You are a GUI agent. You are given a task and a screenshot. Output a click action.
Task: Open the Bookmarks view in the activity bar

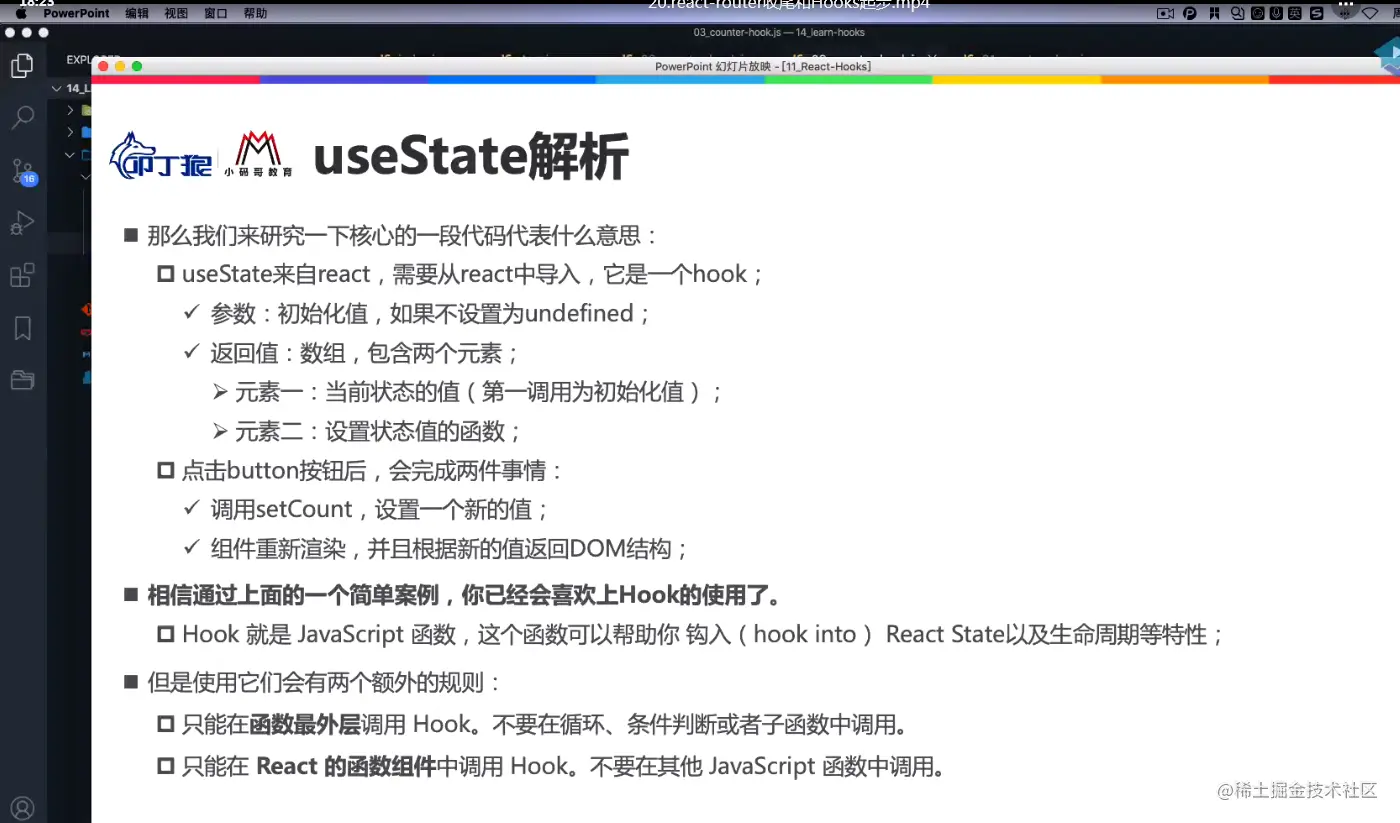click(21, 328)
